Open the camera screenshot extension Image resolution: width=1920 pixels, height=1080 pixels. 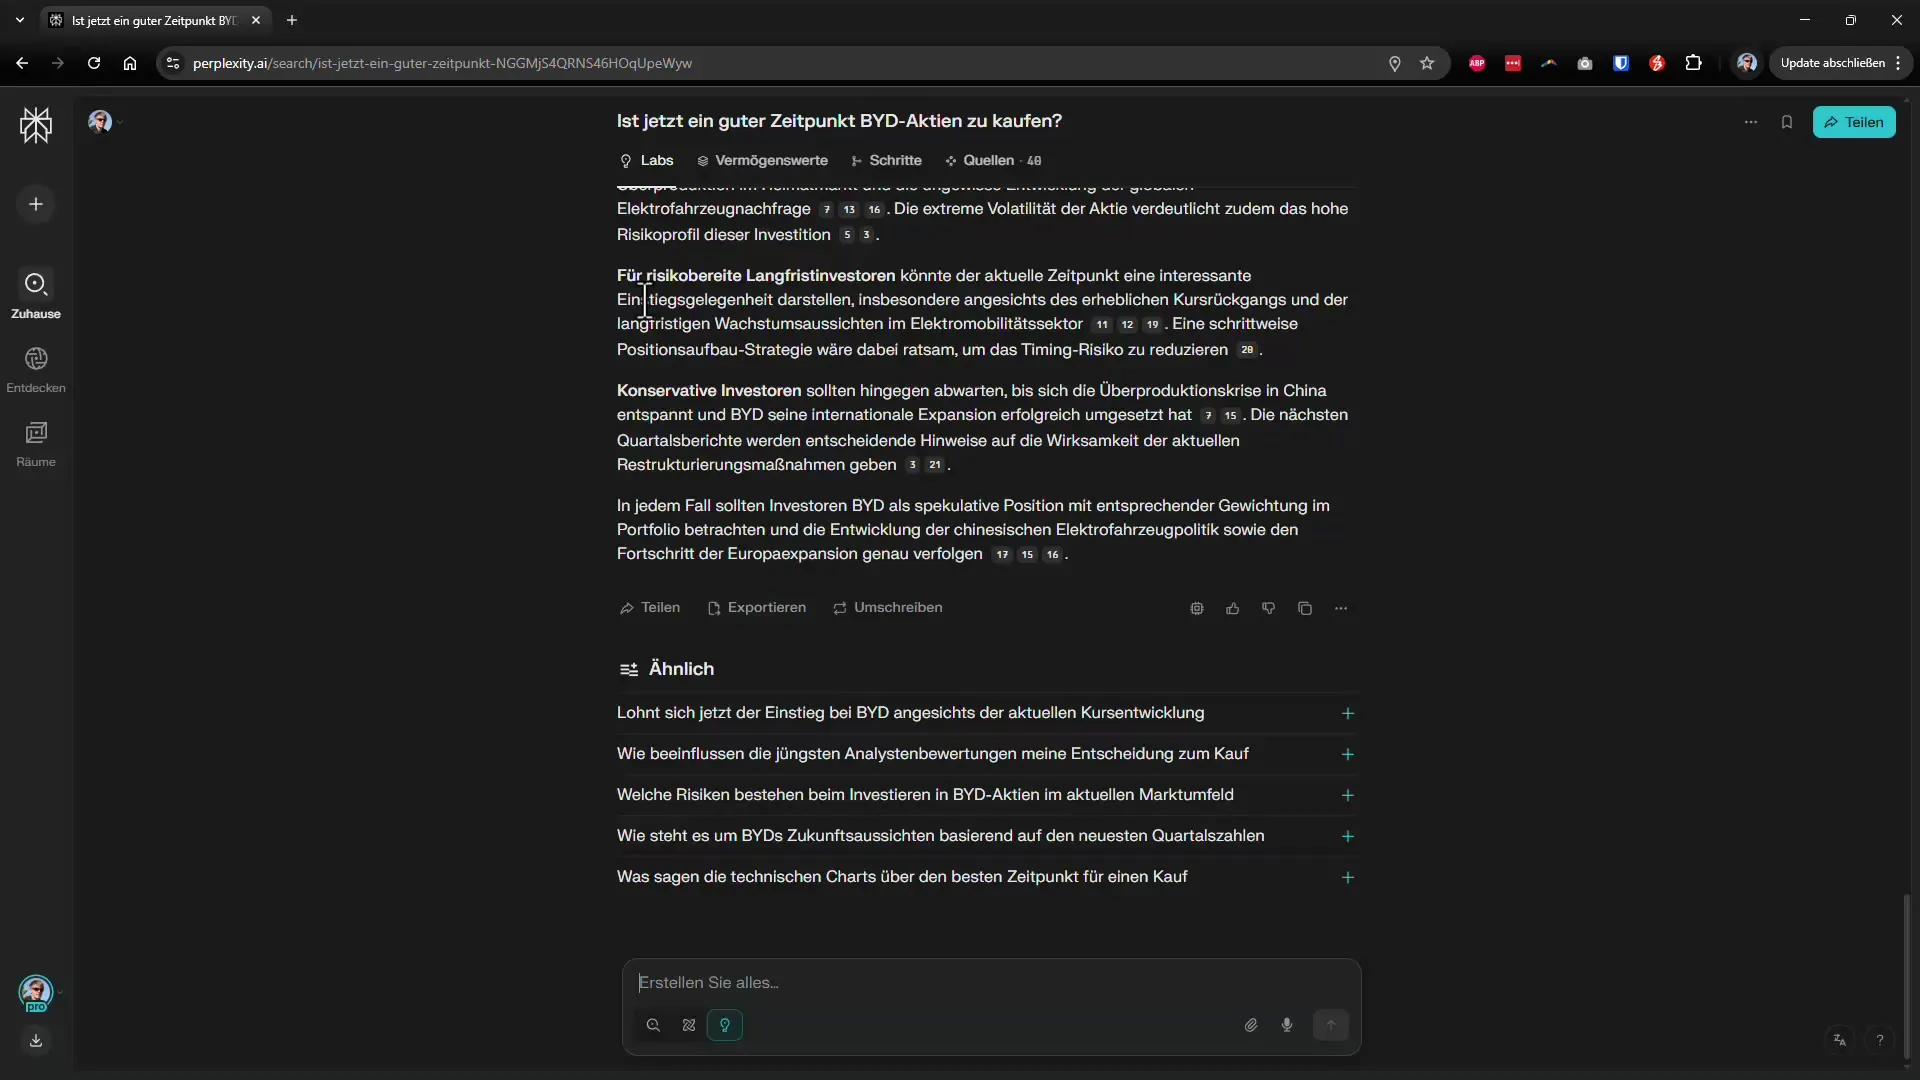[x=1585, y=63]
